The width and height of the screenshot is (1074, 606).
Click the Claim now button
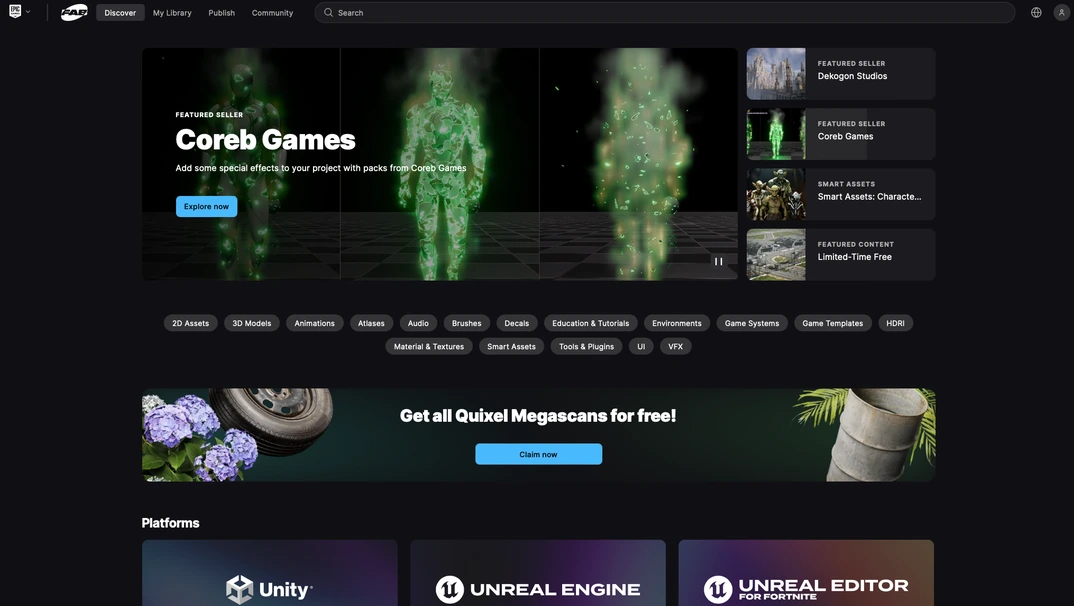[538, 454]
